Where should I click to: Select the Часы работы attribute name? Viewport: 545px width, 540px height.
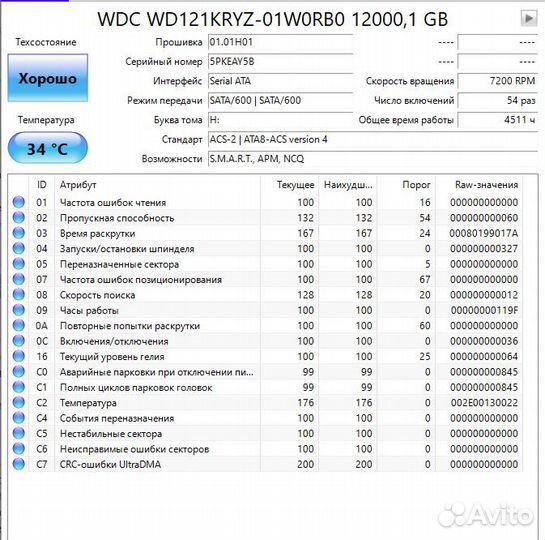(x=89, y=310)
